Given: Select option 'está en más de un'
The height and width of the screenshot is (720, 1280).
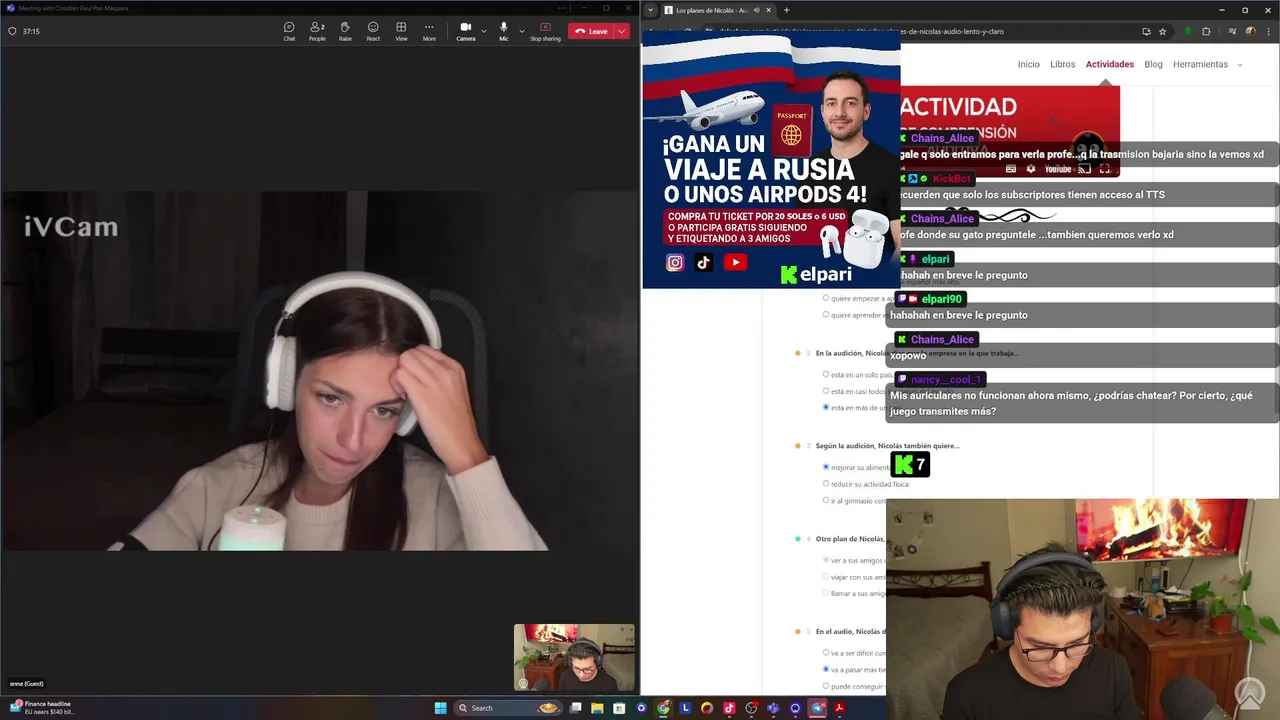Looking at the screenshot, I should [x=826, y=407].
